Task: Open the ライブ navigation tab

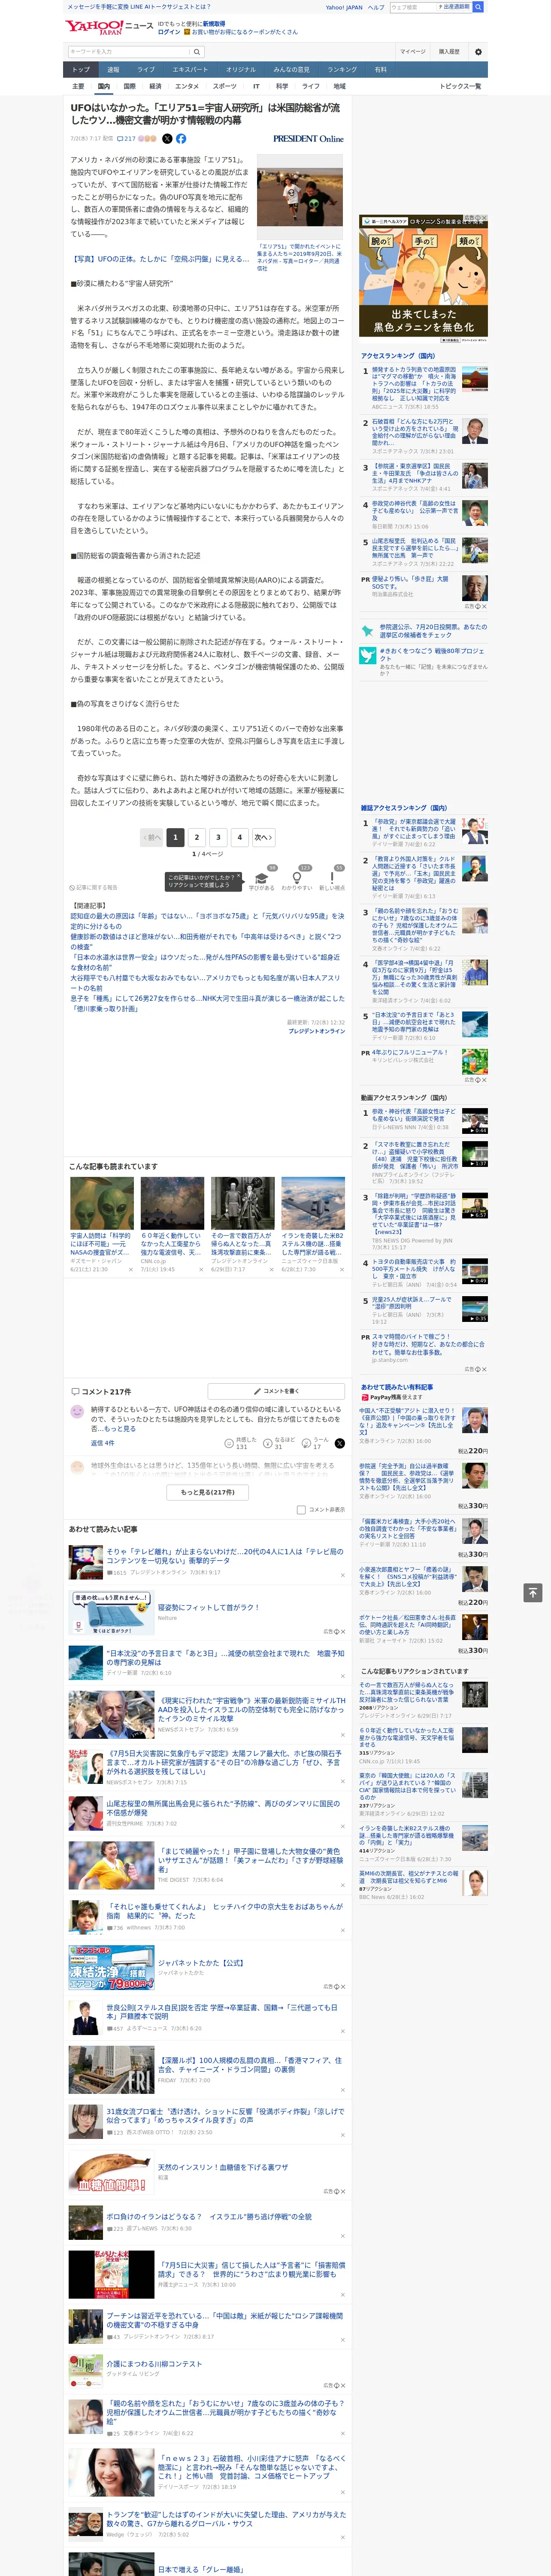Action: pos(146,69)
